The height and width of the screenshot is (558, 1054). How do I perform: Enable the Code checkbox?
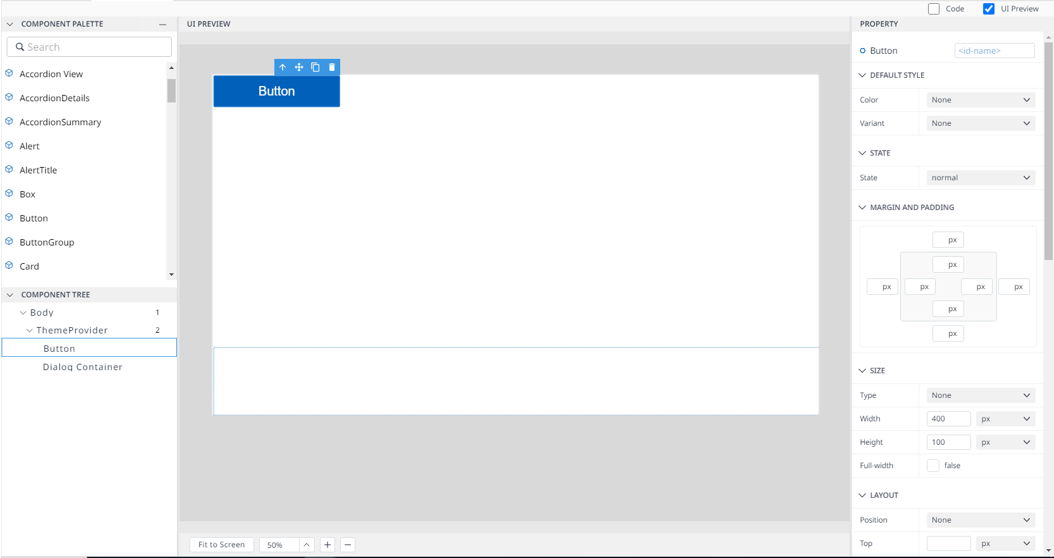934,9
